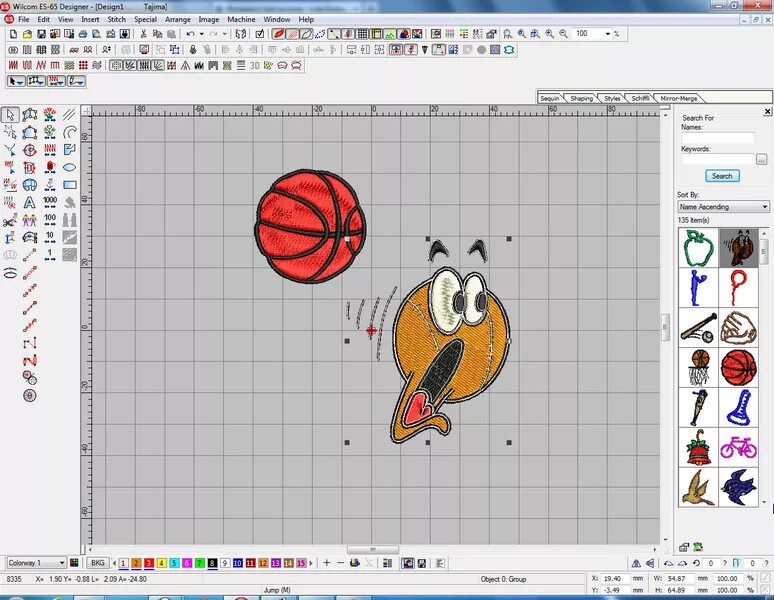Click the scissors Cut icon in toolbar
Image resolution: width=774 pixels, height=600 pixels.
point(143,34)
